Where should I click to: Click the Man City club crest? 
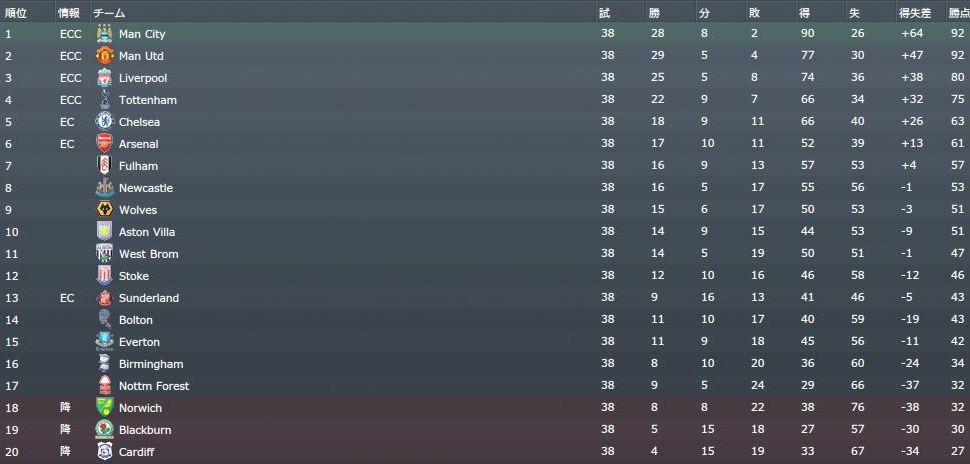(104, 34)
